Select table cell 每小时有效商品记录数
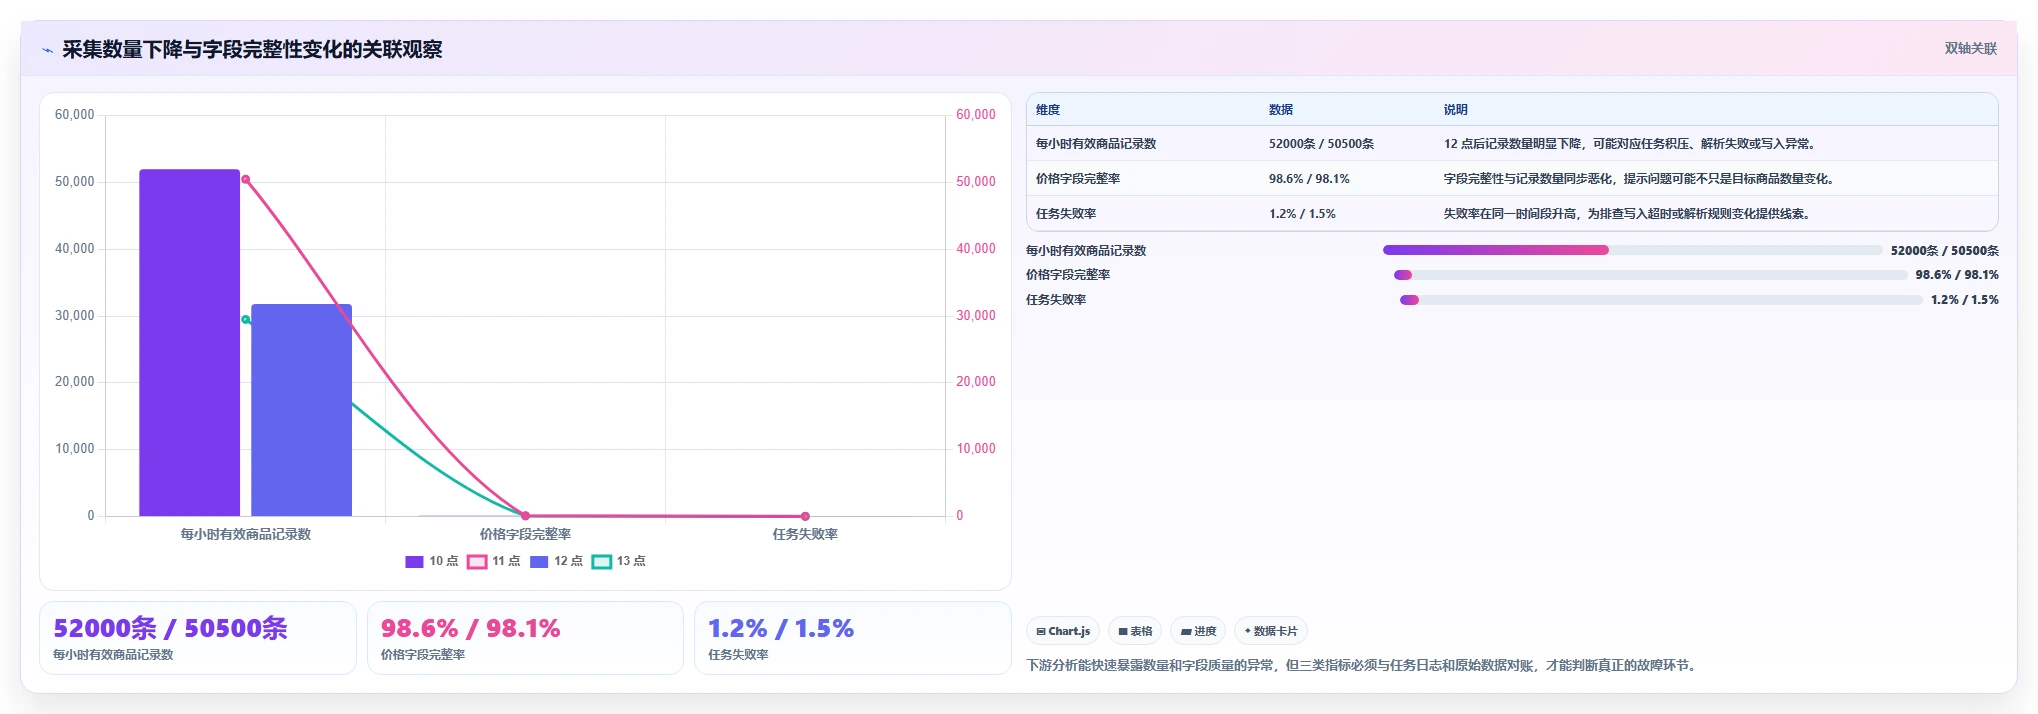 (1096, 144)
